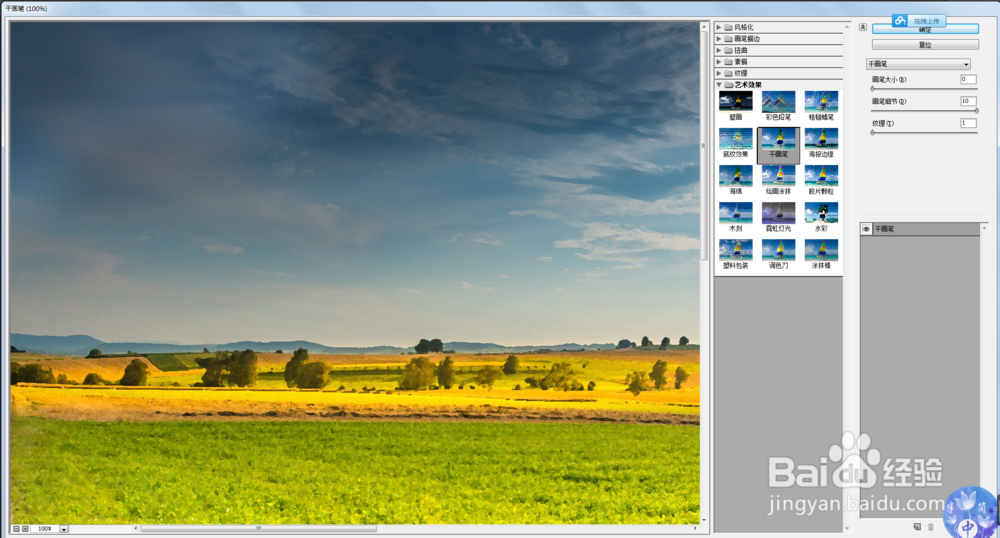Image resolution: width=1000 pixels, height=538 pixels.
Task: Toggle visibility eye of 干画笔 effect layer
Action: pyautogui.click(x=866, y=229)
